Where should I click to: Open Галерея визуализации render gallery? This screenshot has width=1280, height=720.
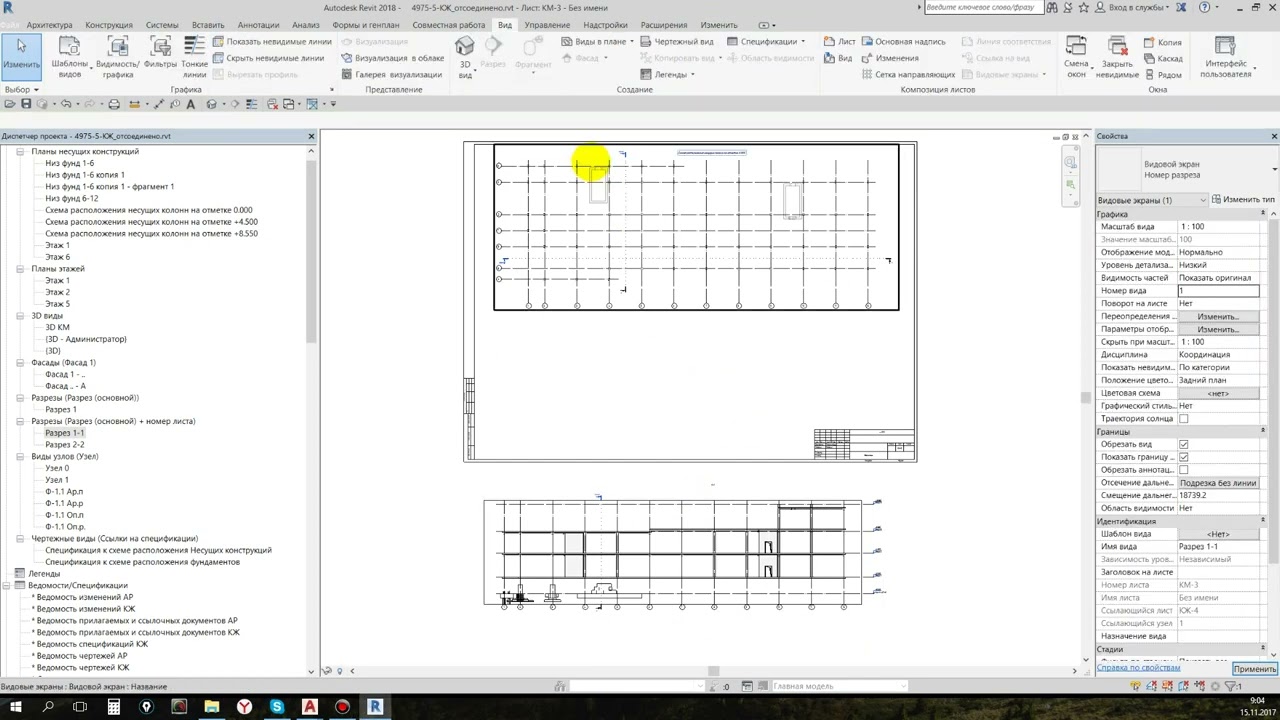[x=391, y=74]
